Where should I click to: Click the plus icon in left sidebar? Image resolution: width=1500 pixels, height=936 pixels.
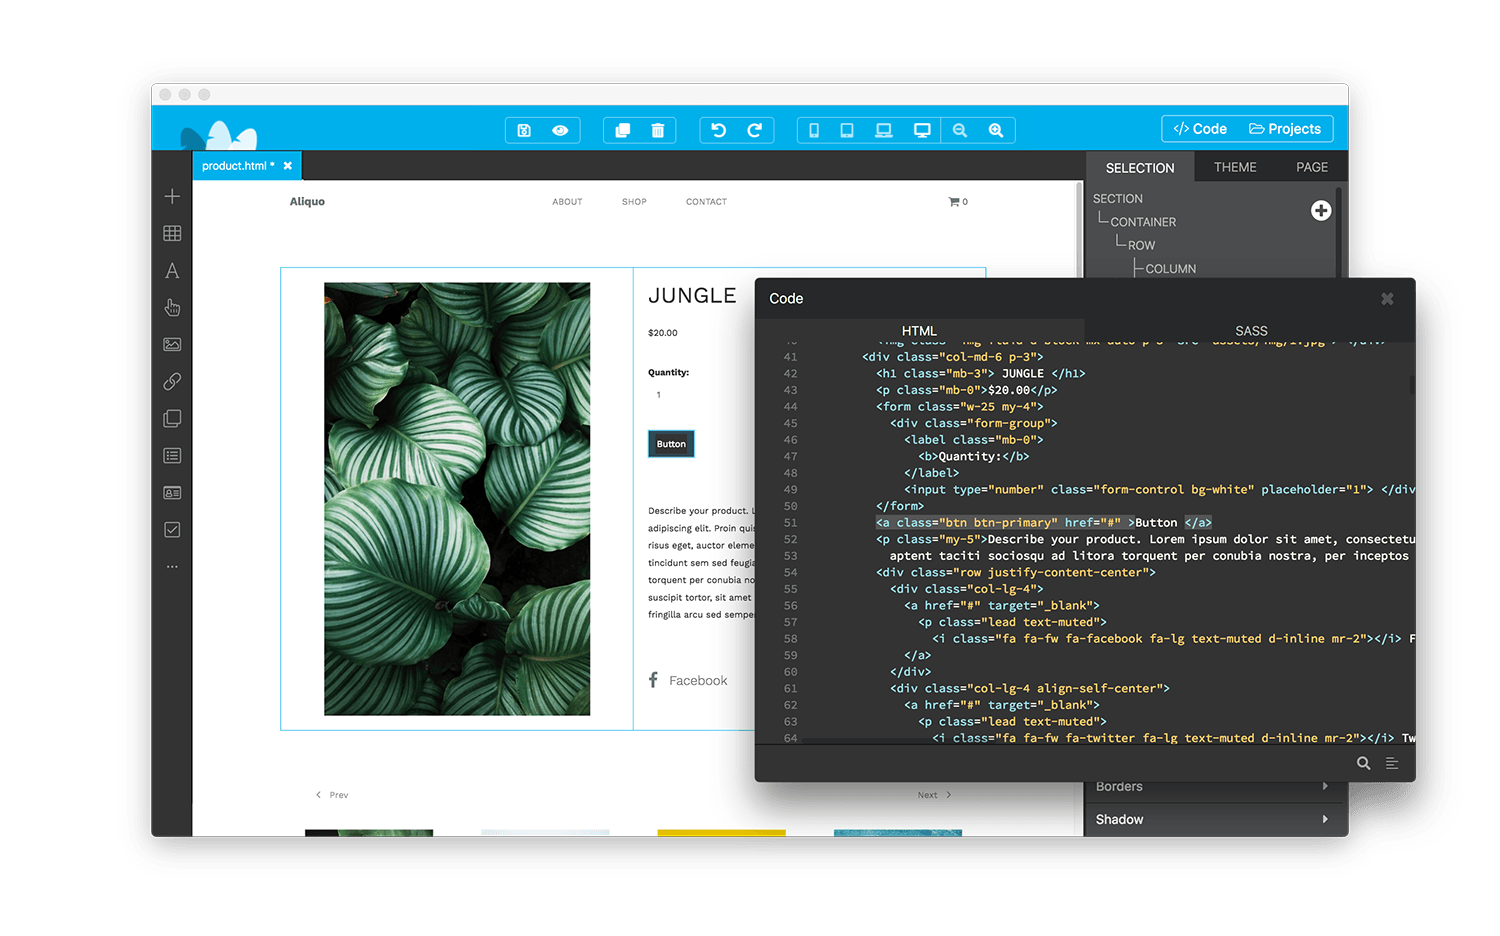pos(172,196)
